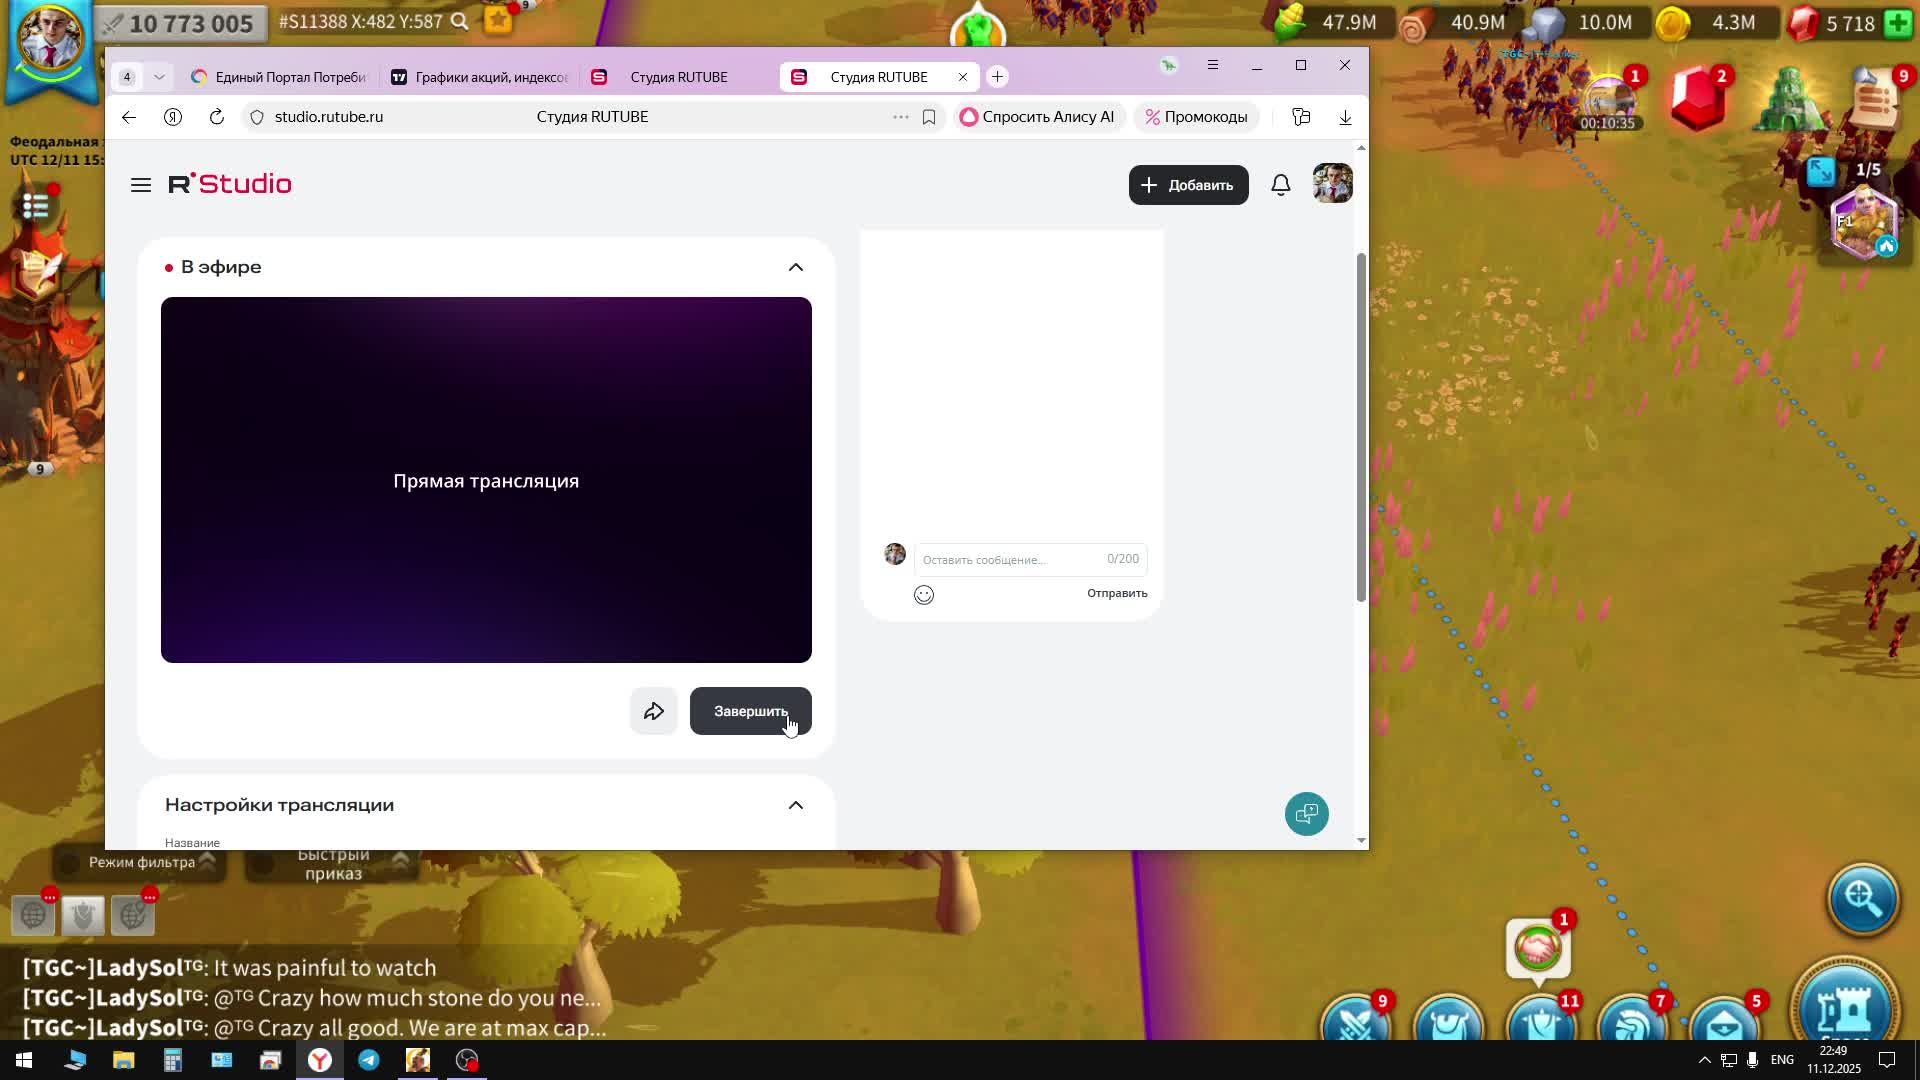
Task: Open the emoji picker in chat
Action: point(924,595)
